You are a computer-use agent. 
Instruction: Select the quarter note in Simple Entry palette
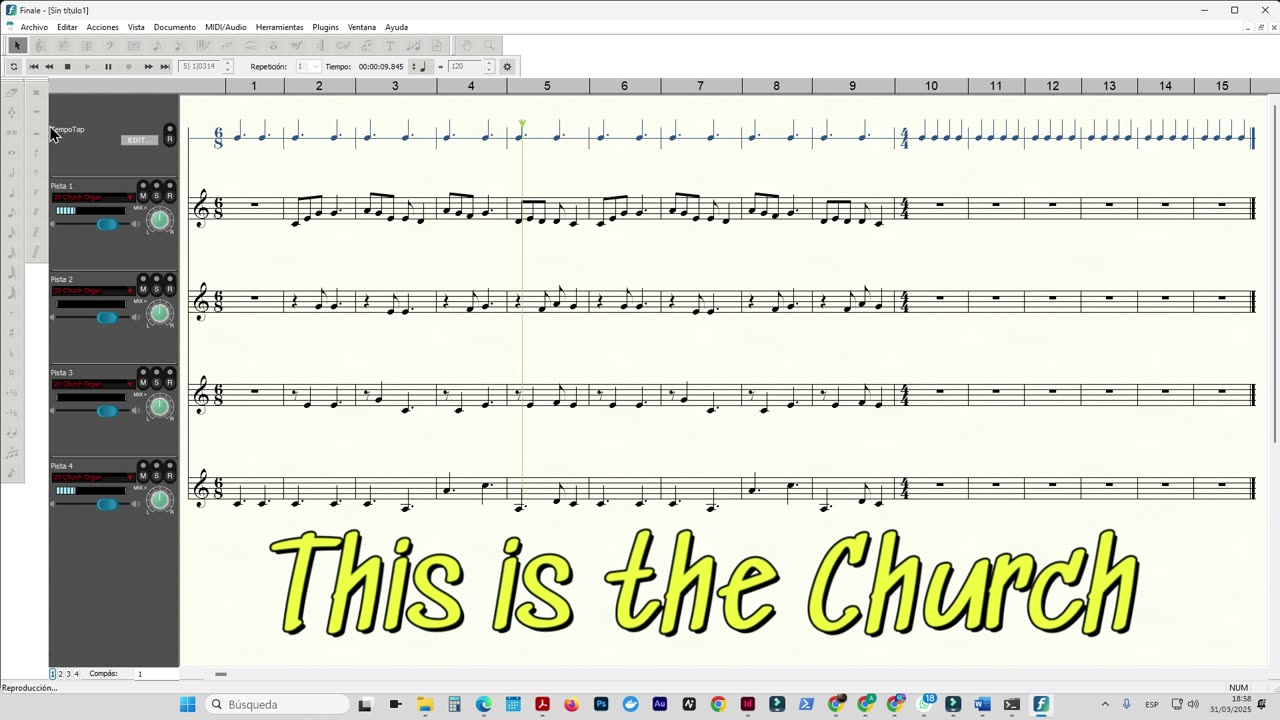[12, 192]
